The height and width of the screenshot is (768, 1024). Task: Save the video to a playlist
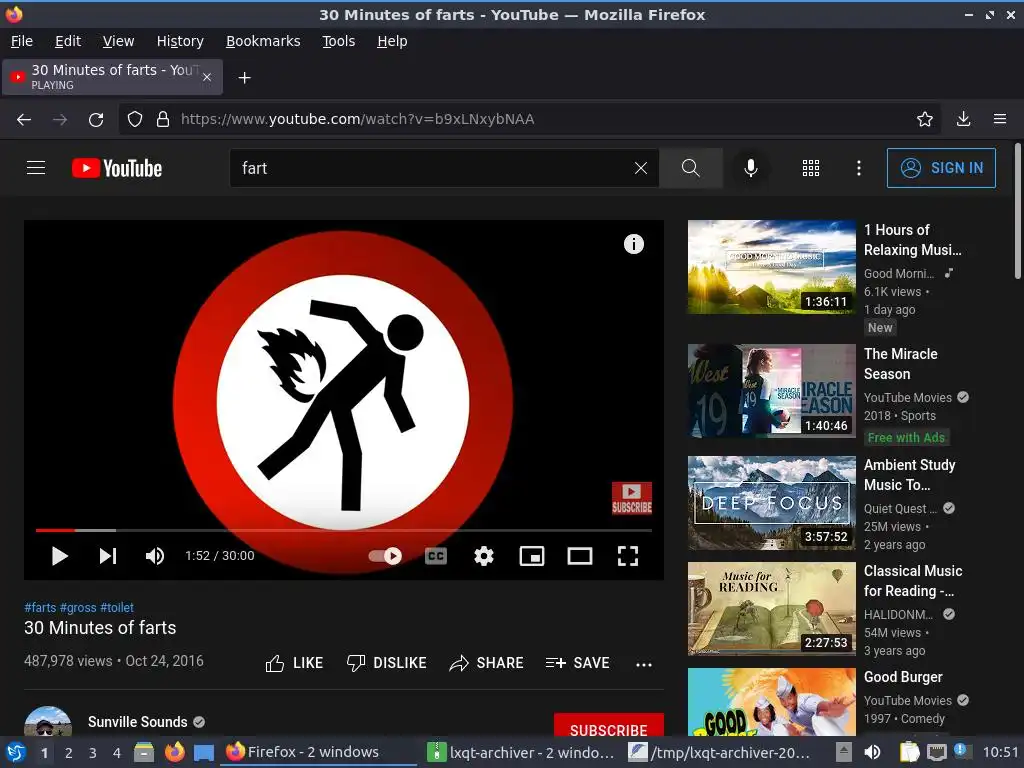point(577,663)
